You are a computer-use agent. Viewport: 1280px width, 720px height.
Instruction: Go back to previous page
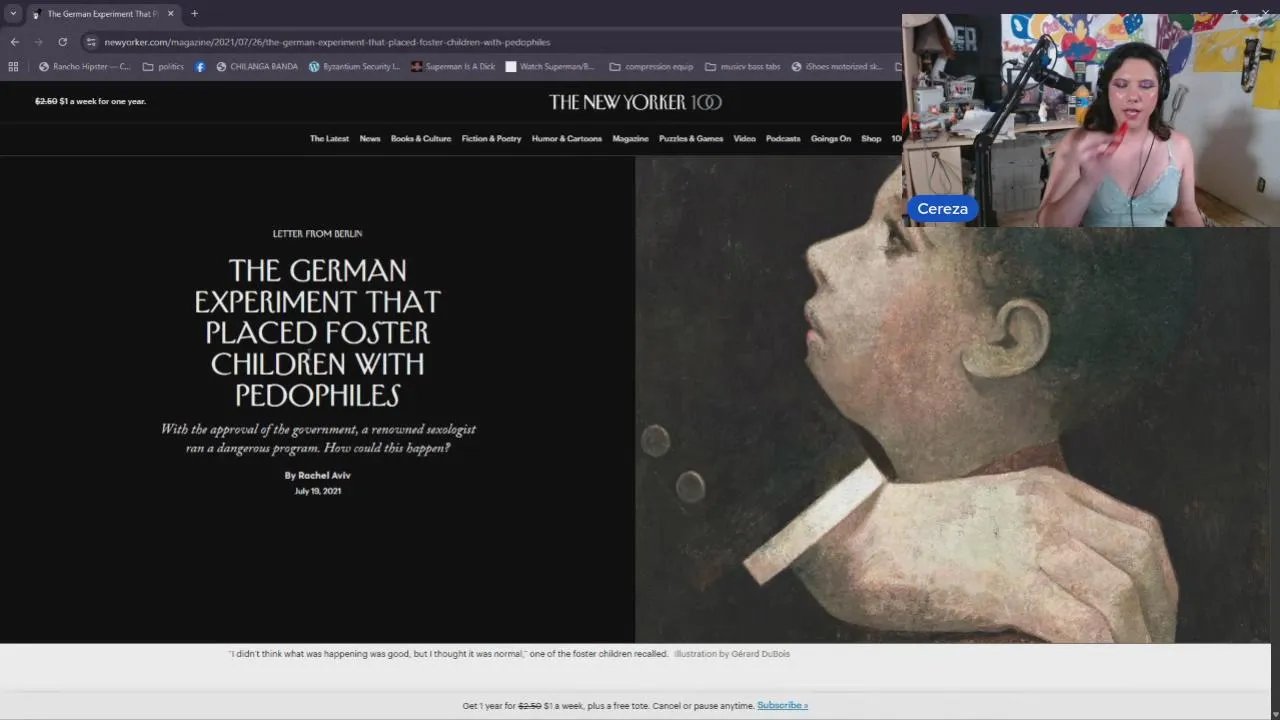pos(14,42)
